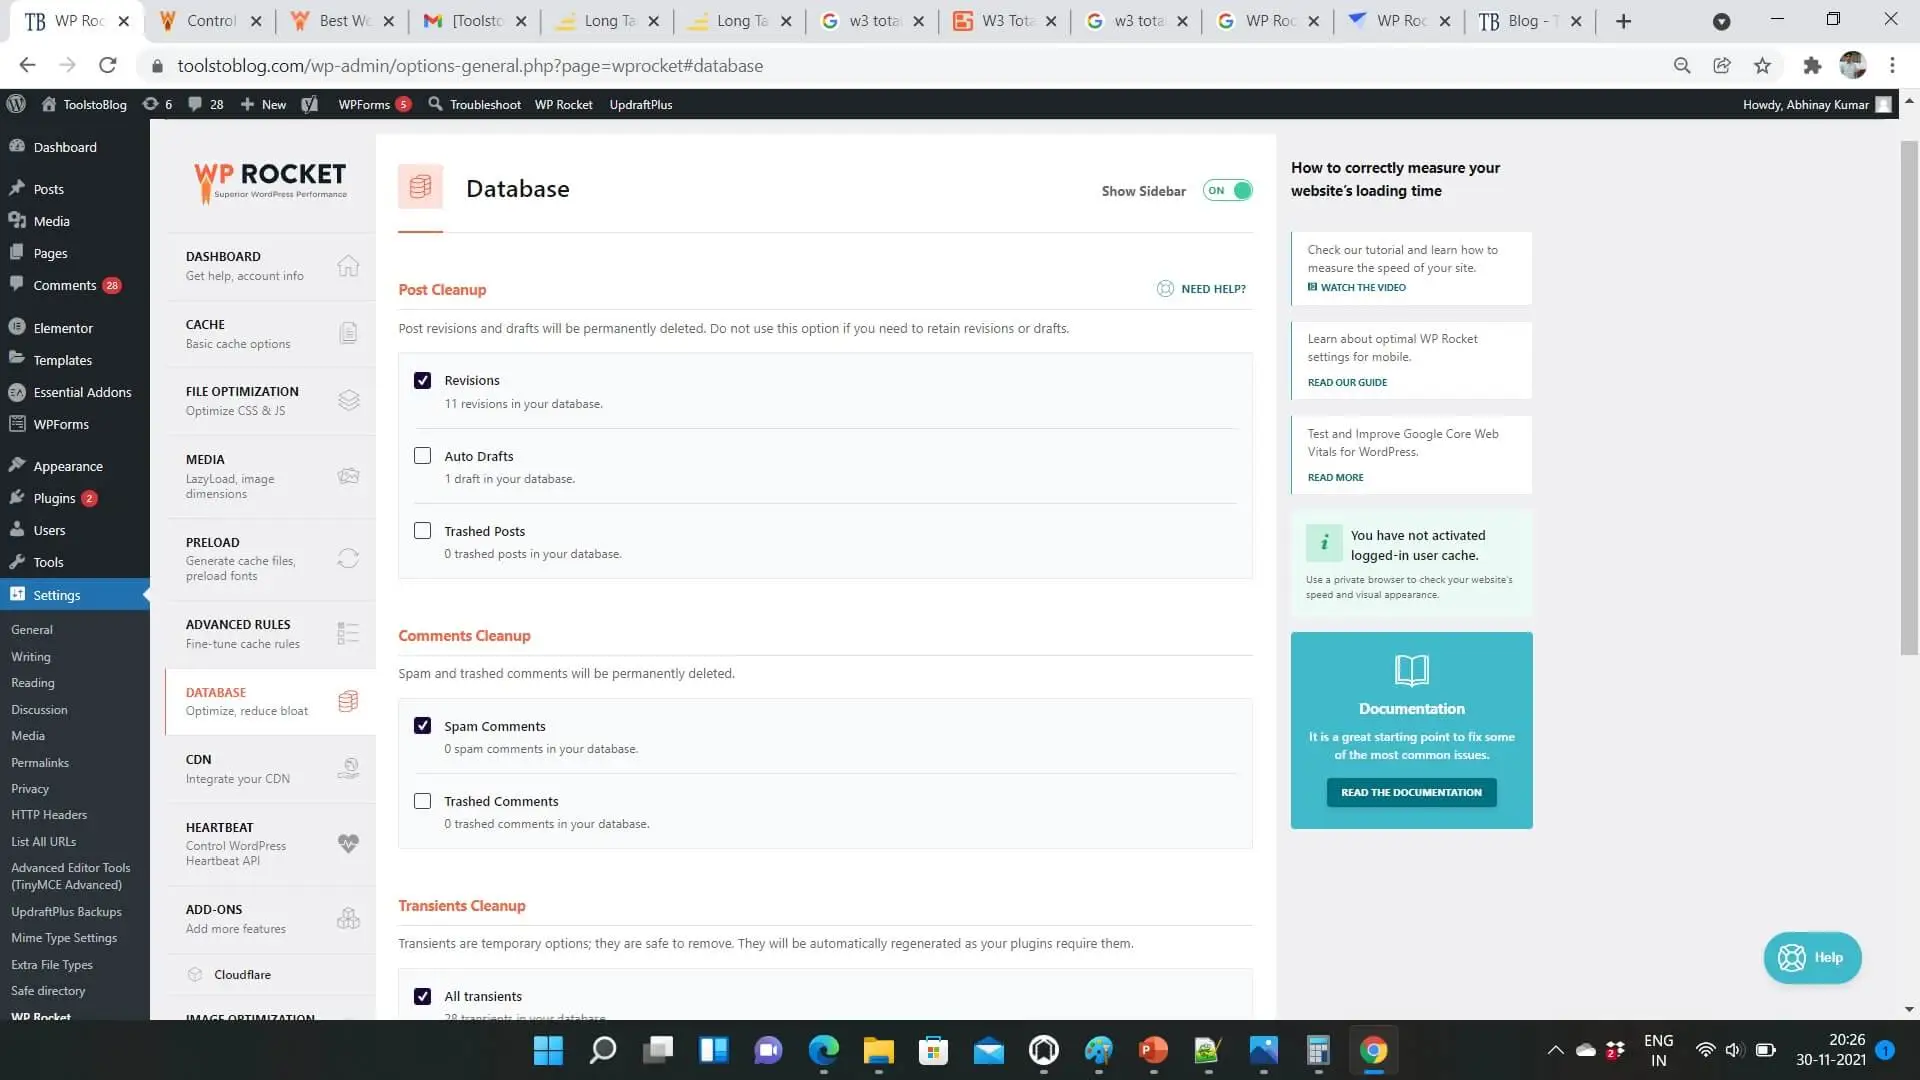Click the browser reload icon
The height and width of the screenshot is (1080, 1920).
107,65
